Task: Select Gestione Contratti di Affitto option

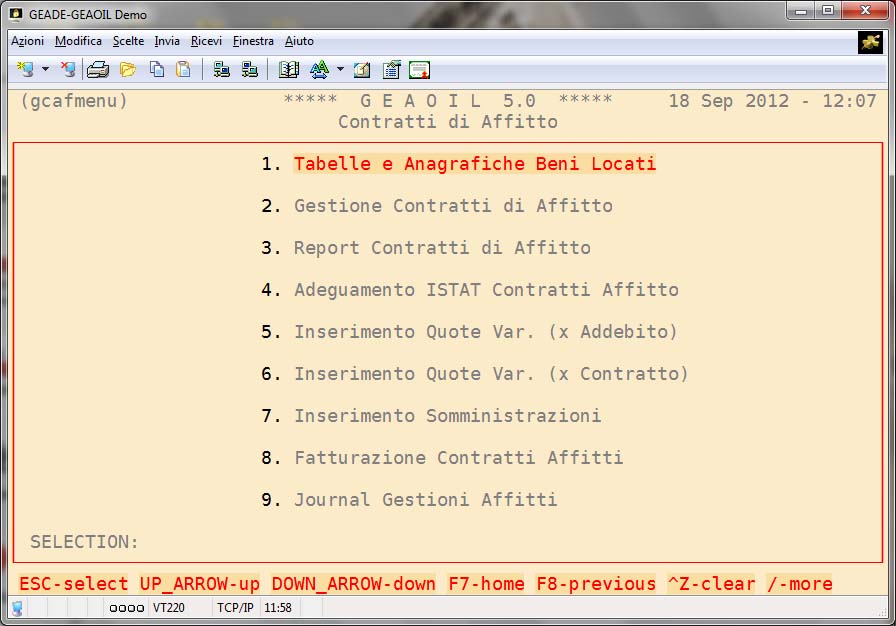Action: pyautogui.click(x=452, y=206)
